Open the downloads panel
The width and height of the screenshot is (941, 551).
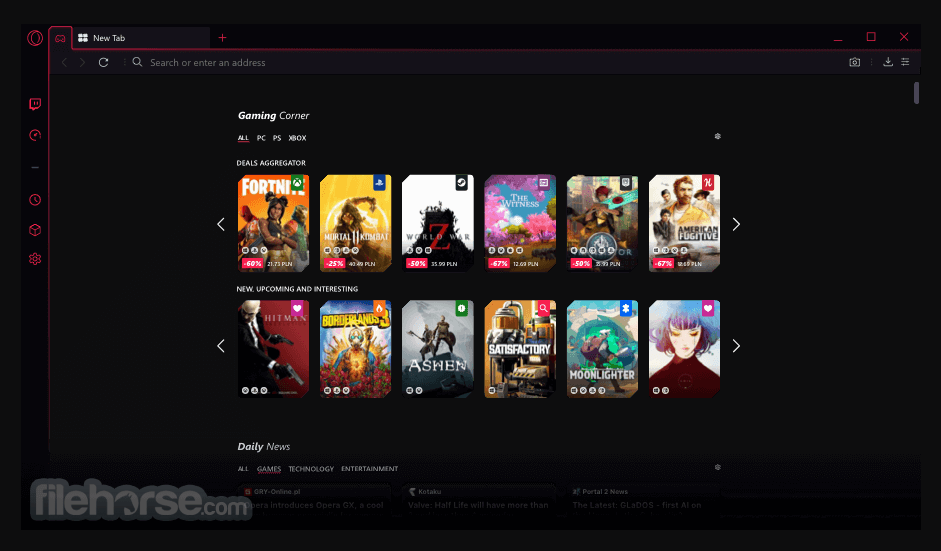888,62
